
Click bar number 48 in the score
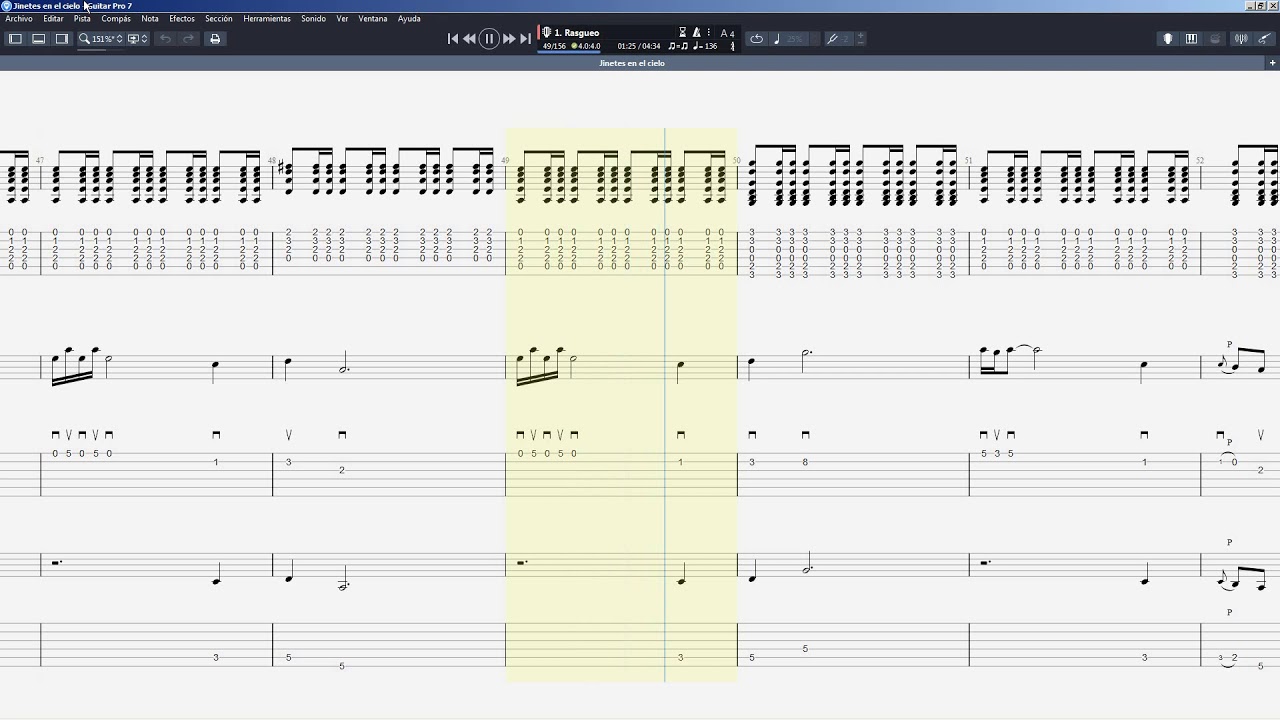[272, 160]
